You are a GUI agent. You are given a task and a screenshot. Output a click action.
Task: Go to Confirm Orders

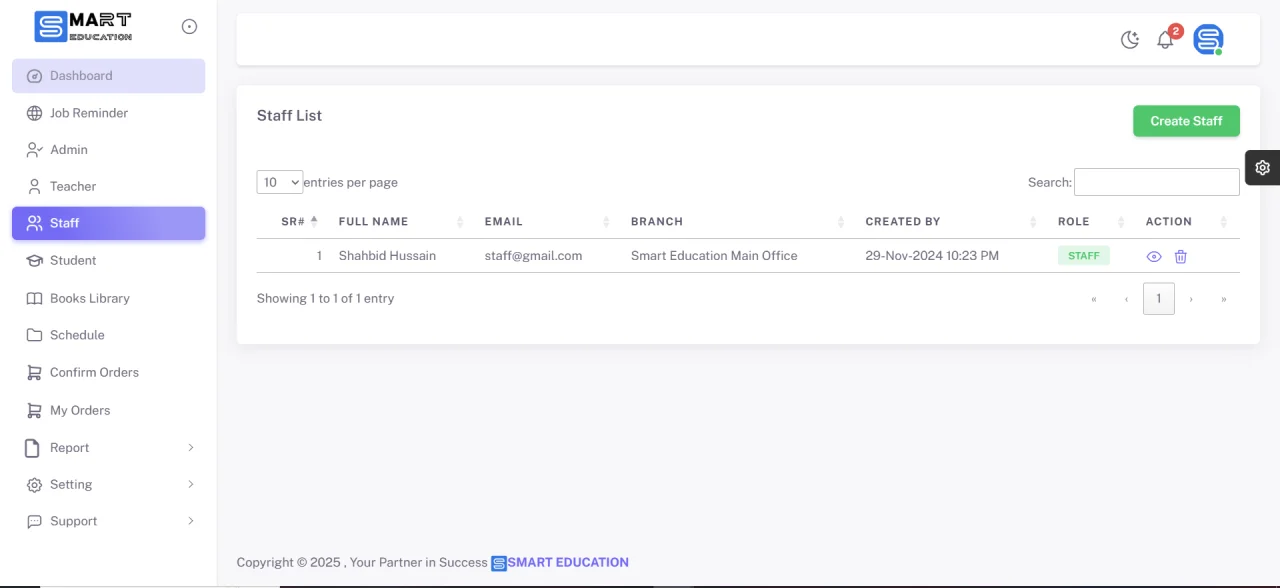tap(108, 372)
